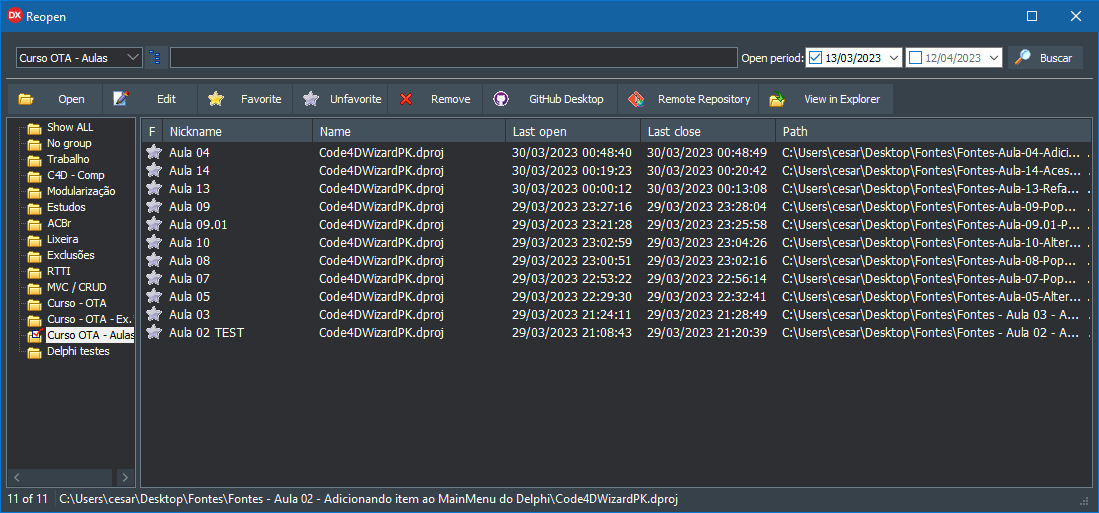Image resolution: width=1099 pixels, height=513 pixels.
Task: Uncheck the start date 13/03/2023 checkbox
Action: 815,58
